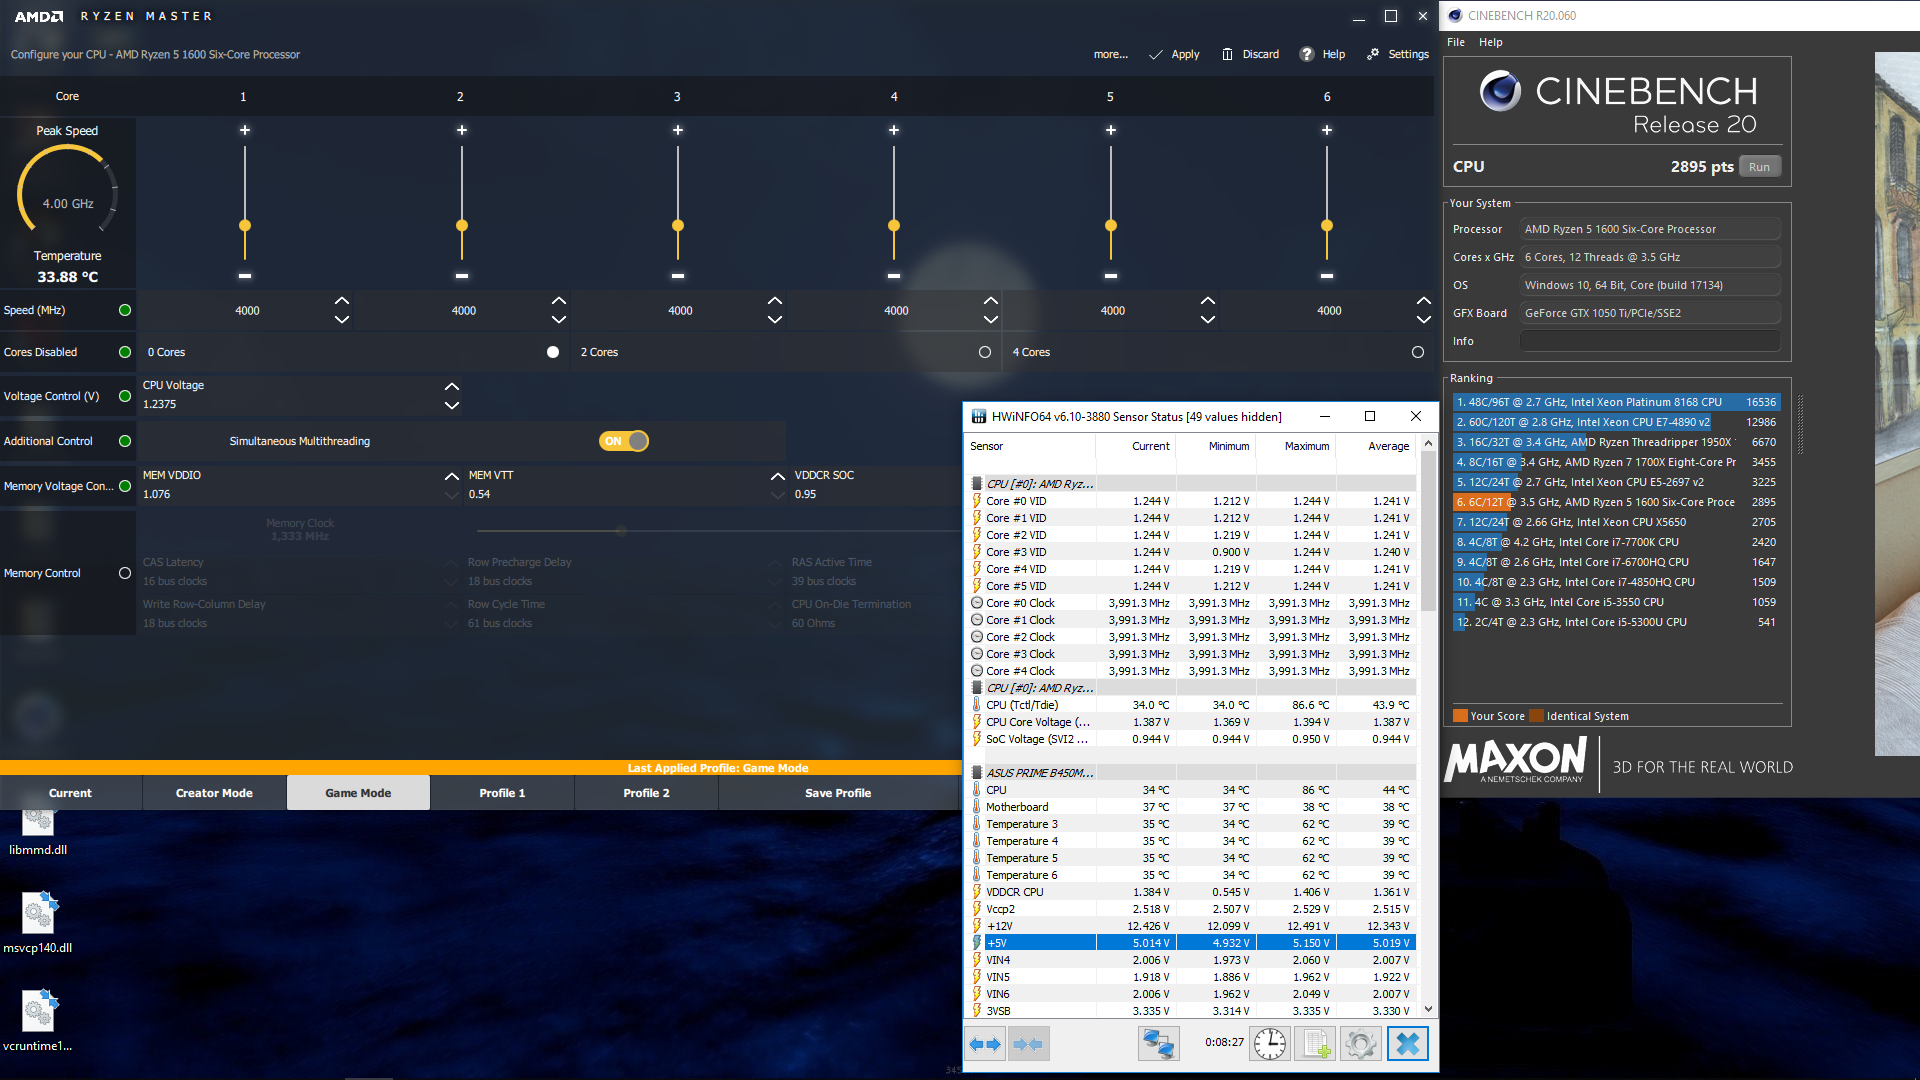Switch to Profile 1 tab

pyautogui.click(x=502, y=793)
